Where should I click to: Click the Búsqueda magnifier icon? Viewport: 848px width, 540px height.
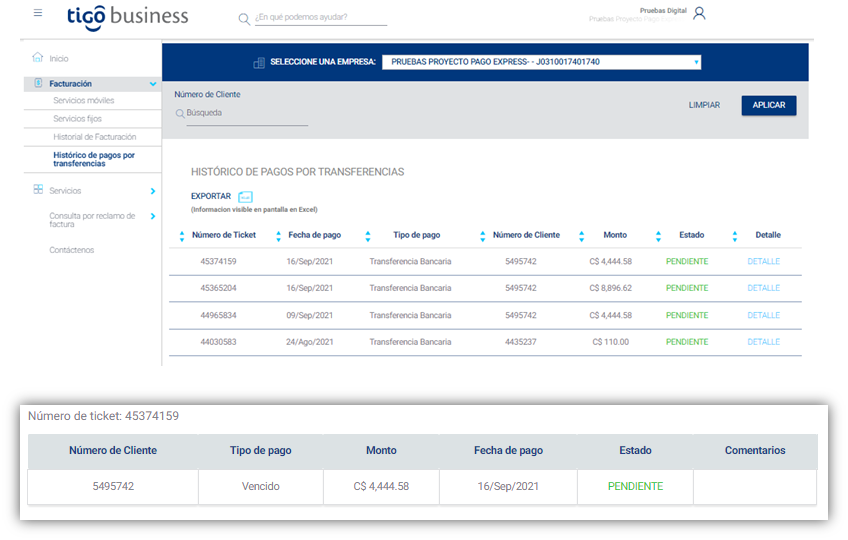[180, 114]
